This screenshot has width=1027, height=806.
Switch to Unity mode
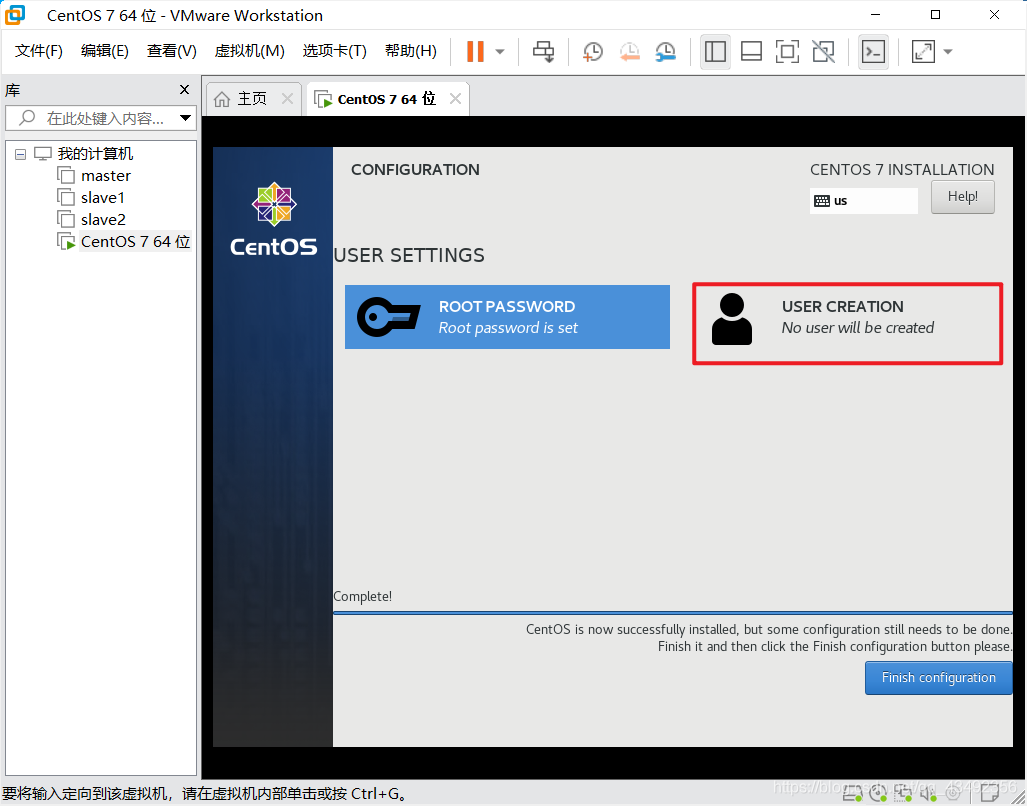pyautogui.click(x=823, y=52)
